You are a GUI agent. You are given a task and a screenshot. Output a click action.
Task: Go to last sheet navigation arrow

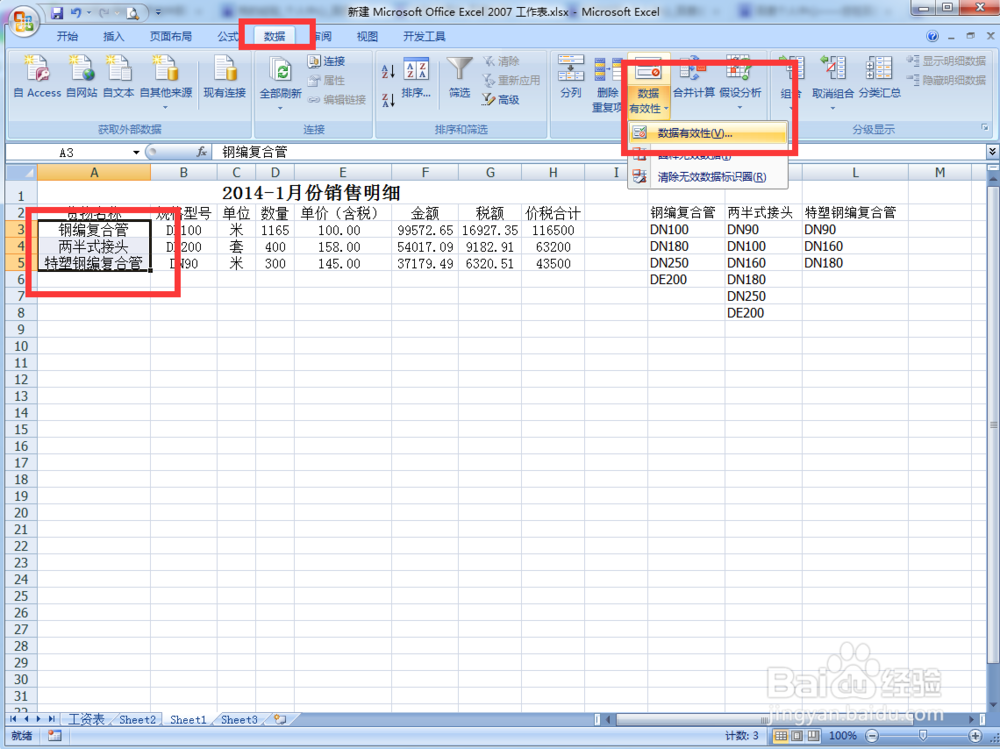(51, 719)
